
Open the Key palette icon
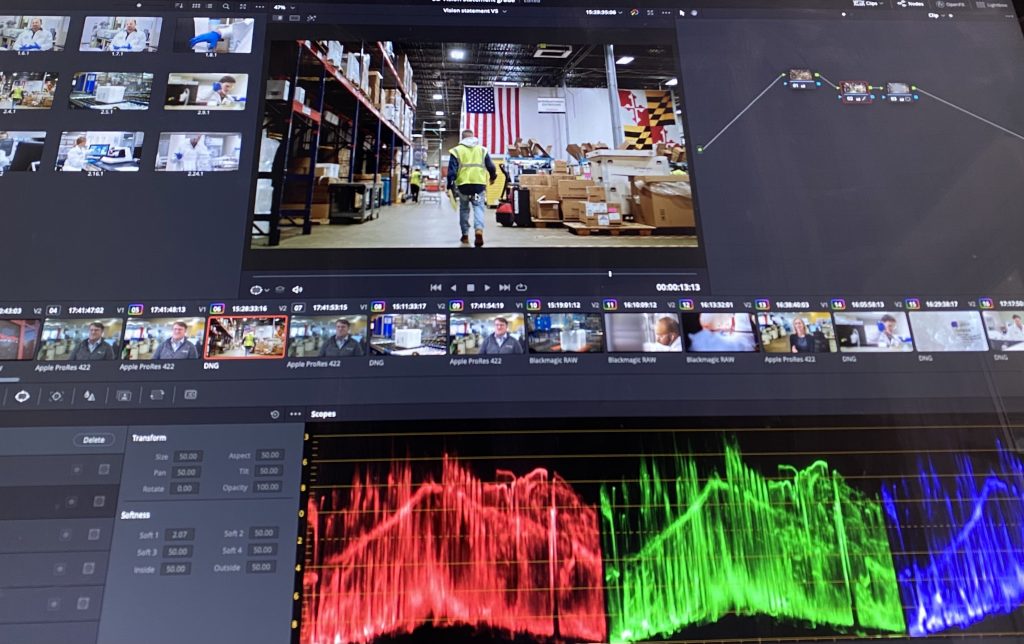click(x=123, y=395)
